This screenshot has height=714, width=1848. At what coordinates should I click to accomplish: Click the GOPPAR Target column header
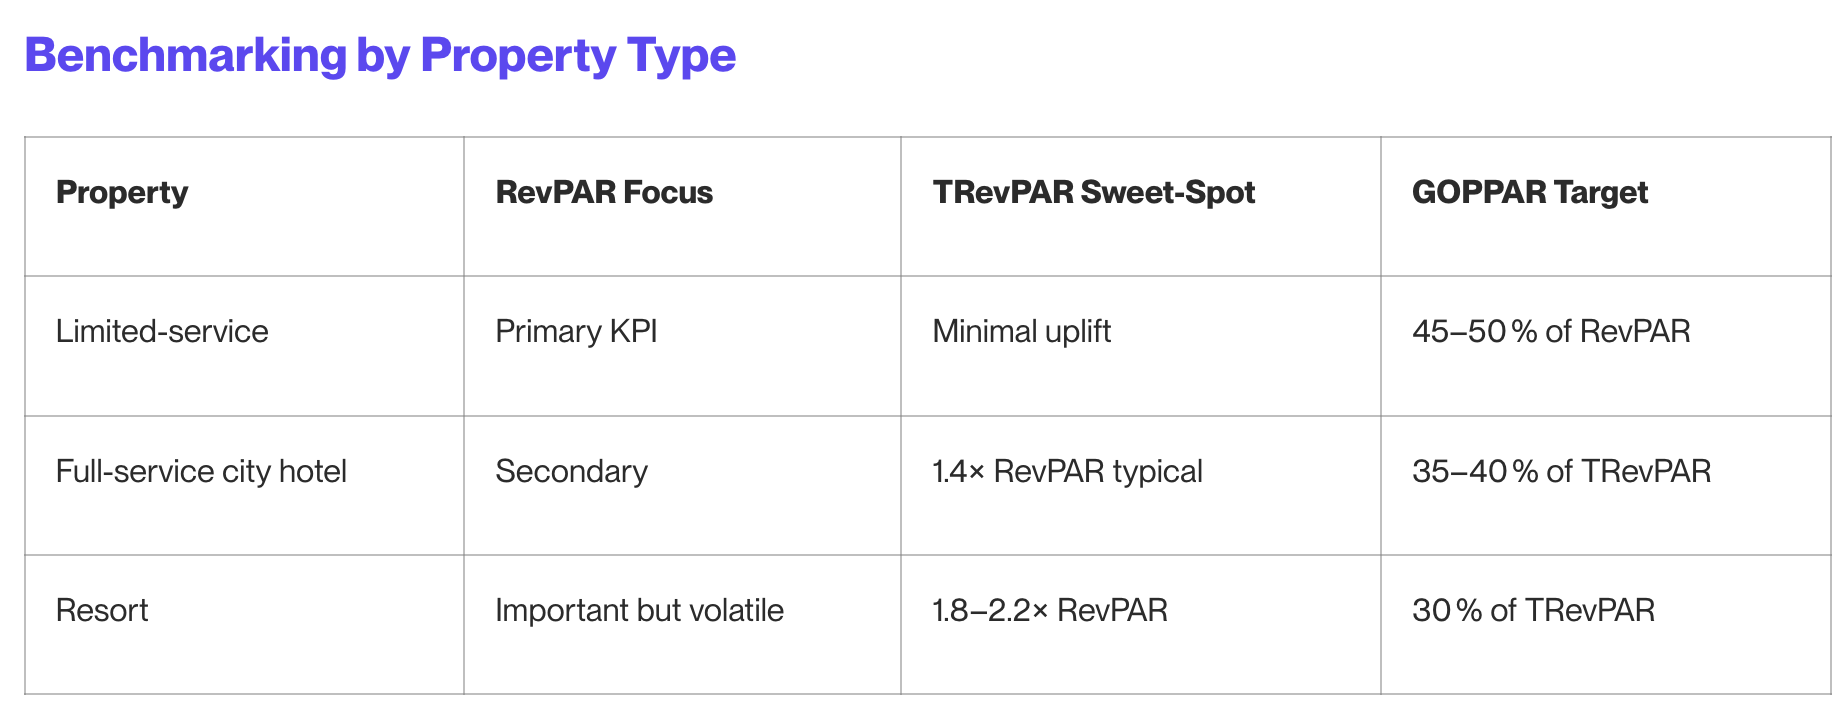1530,192
